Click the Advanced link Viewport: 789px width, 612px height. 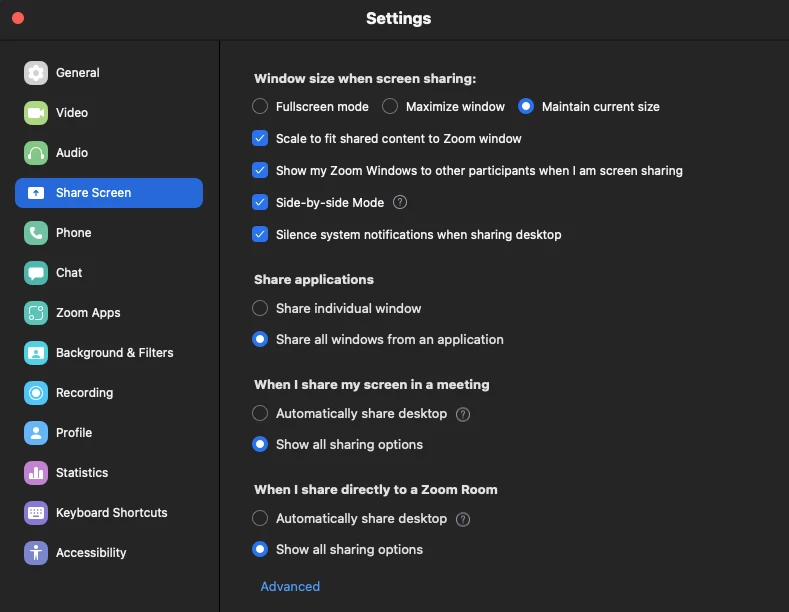290,587
